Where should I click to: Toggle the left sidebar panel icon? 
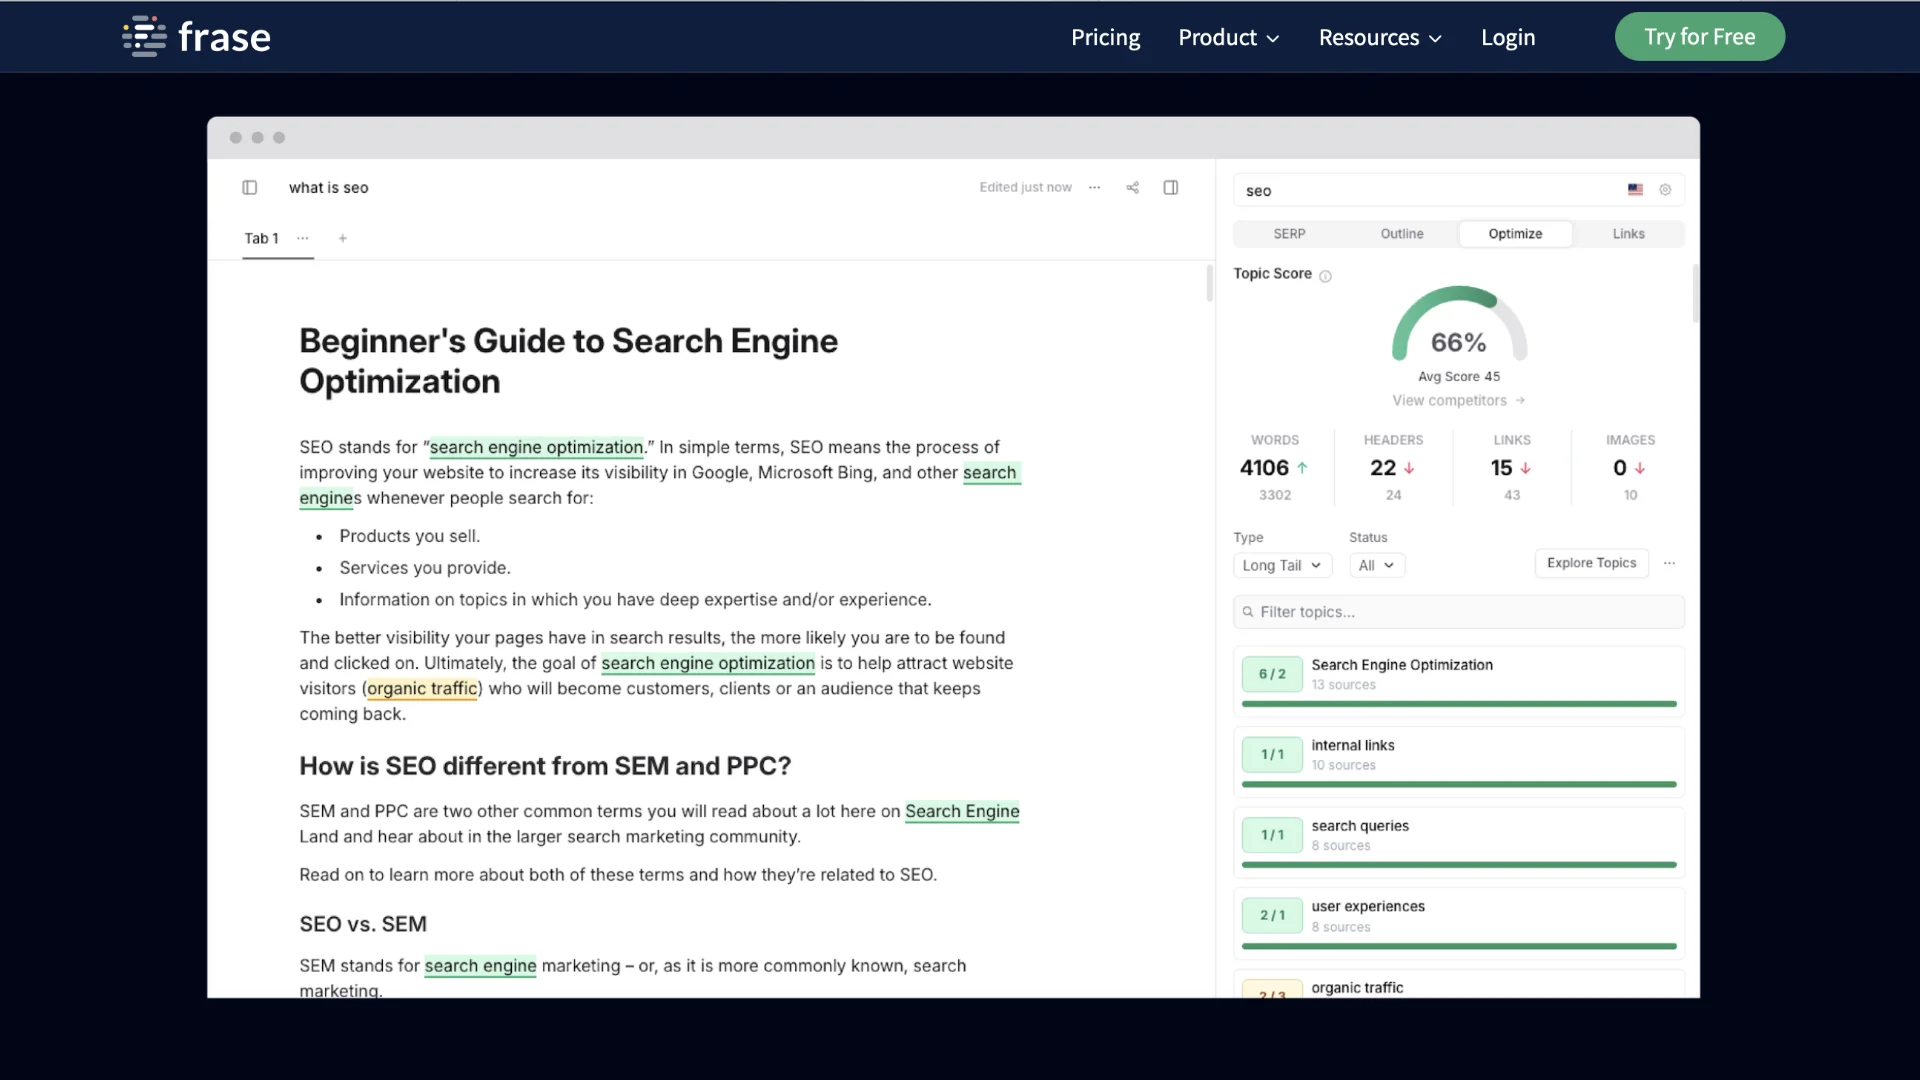[250, 187]
